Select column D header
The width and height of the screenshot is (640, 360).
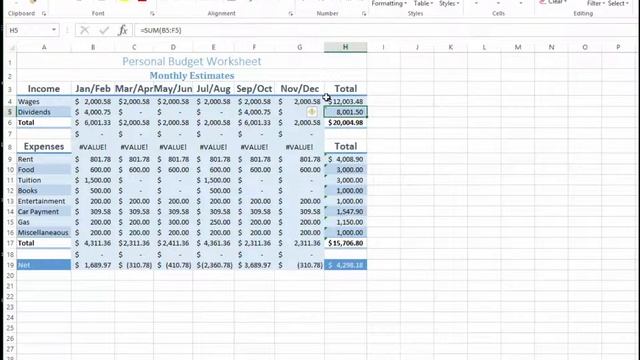[x=173, y=47]
